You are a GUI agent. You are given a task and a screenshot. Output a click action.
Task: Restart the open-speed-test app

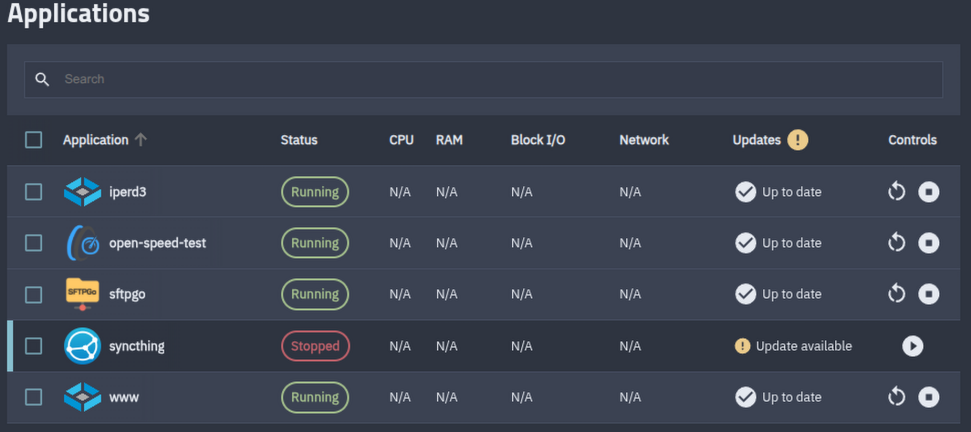click(x=897, y=242)
